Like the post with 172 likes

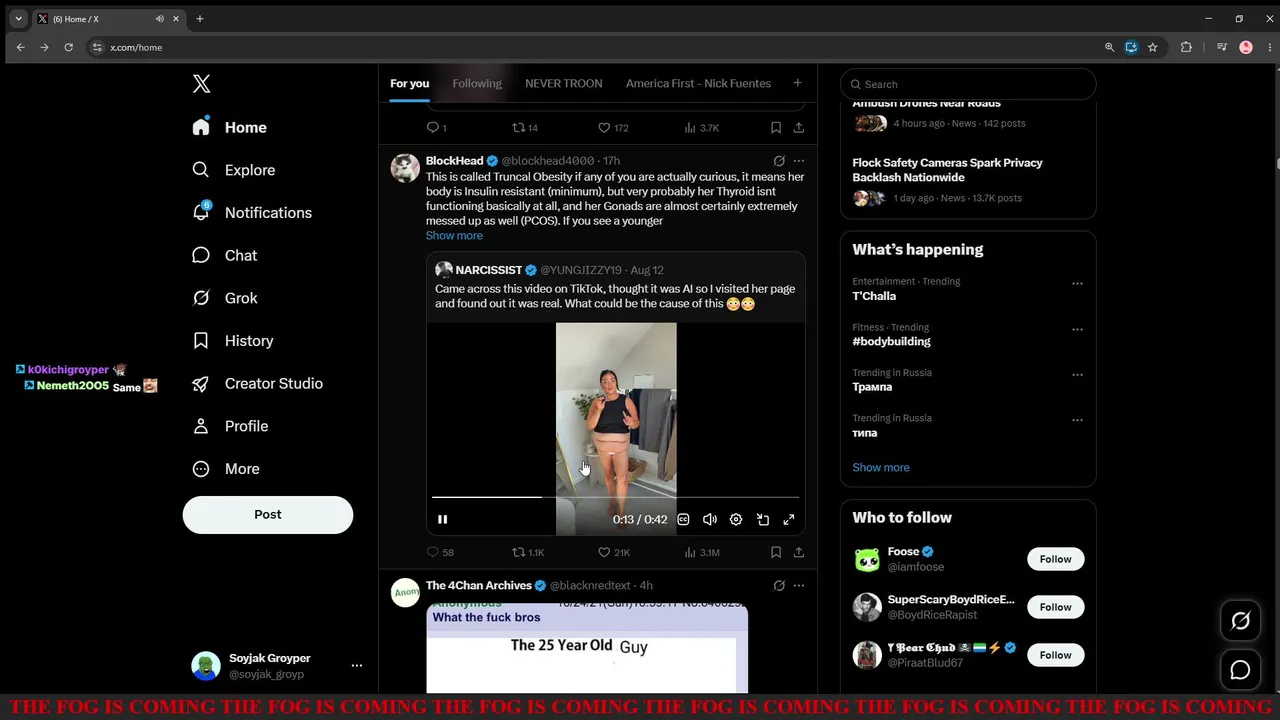coord(613,128)
